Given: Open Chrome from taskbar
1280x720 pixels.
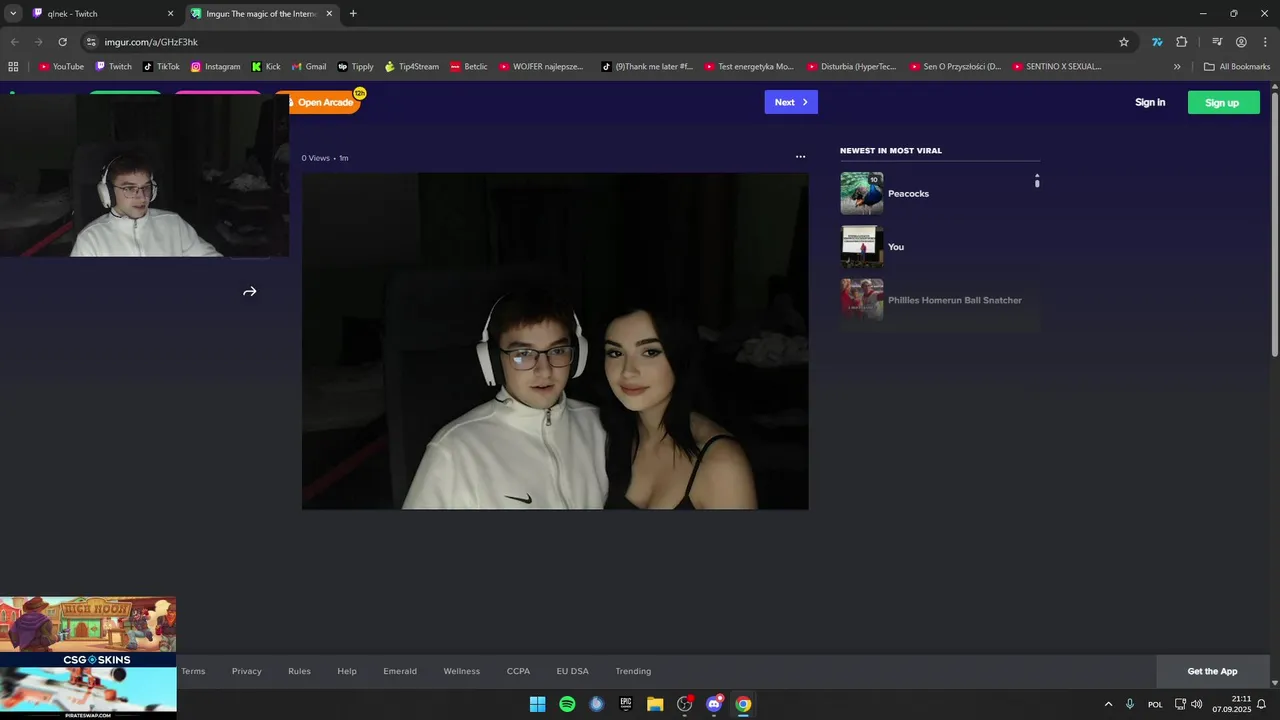Looking at the screenshot, I should 743,704.
